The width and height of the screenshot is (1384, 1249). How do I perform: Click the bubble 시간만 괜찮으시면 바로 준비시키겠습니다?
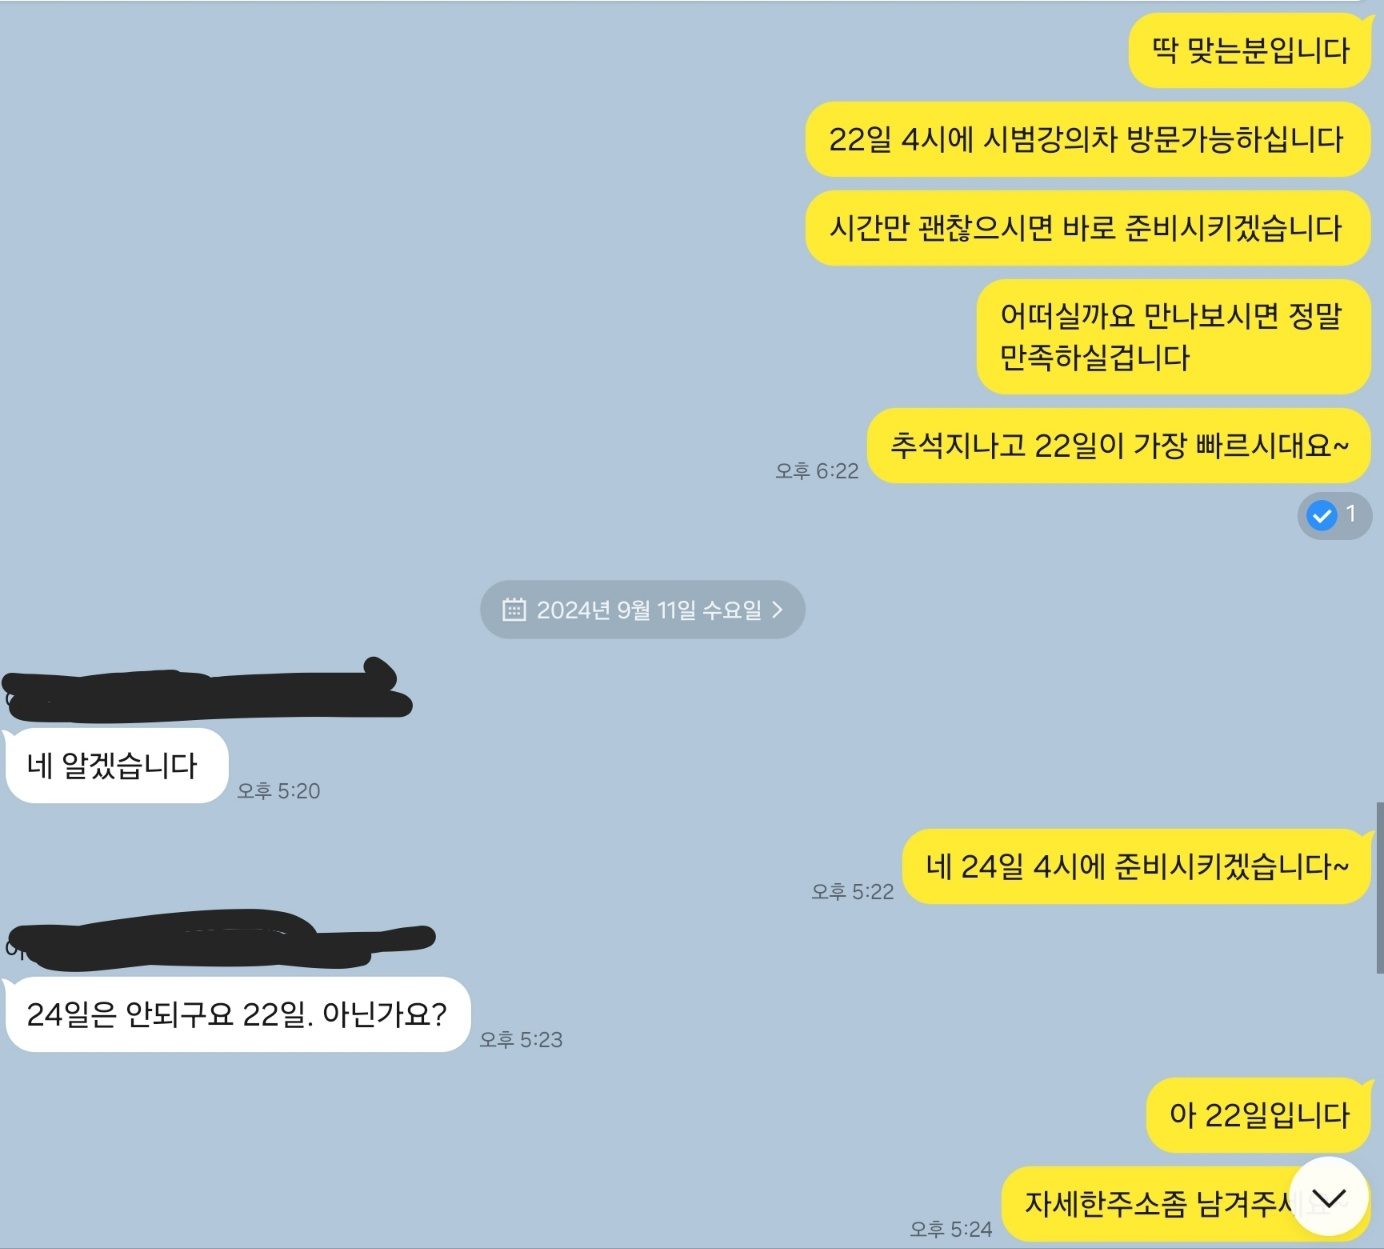[1087, 228]
